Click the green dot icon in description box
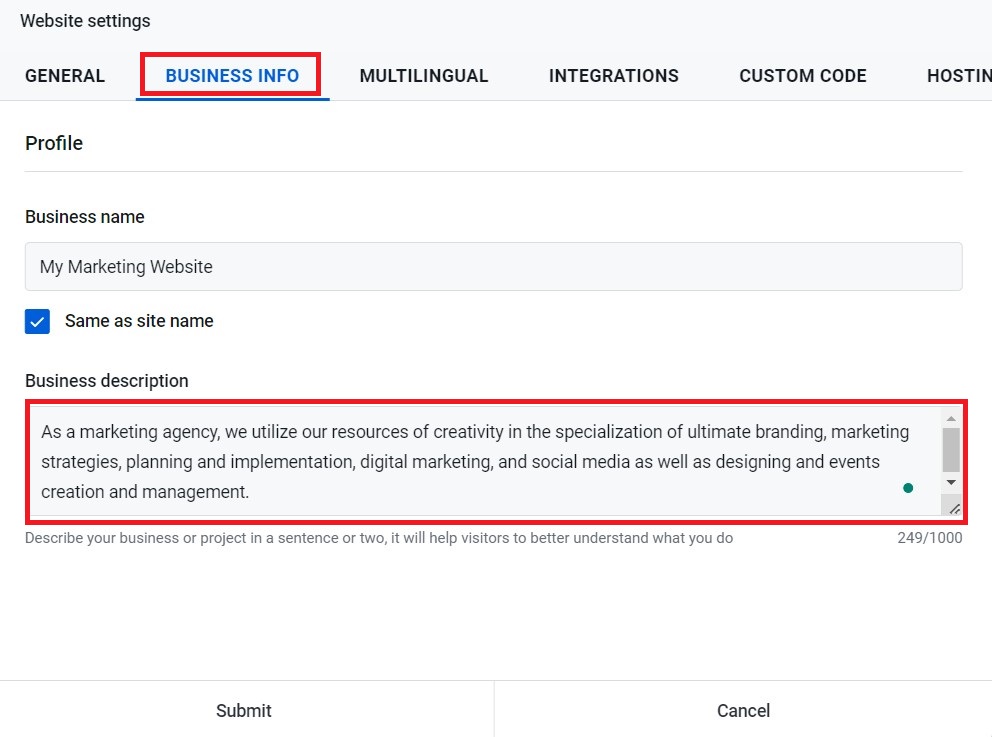The width and height of the screenshot is (992, 737). click(908, 488)
